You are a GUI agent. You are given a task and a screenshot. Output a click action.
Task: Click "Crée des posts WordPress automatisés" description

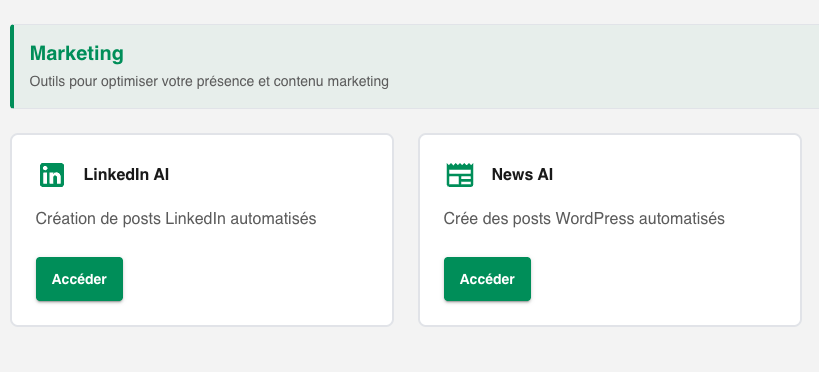coord(584,218)
